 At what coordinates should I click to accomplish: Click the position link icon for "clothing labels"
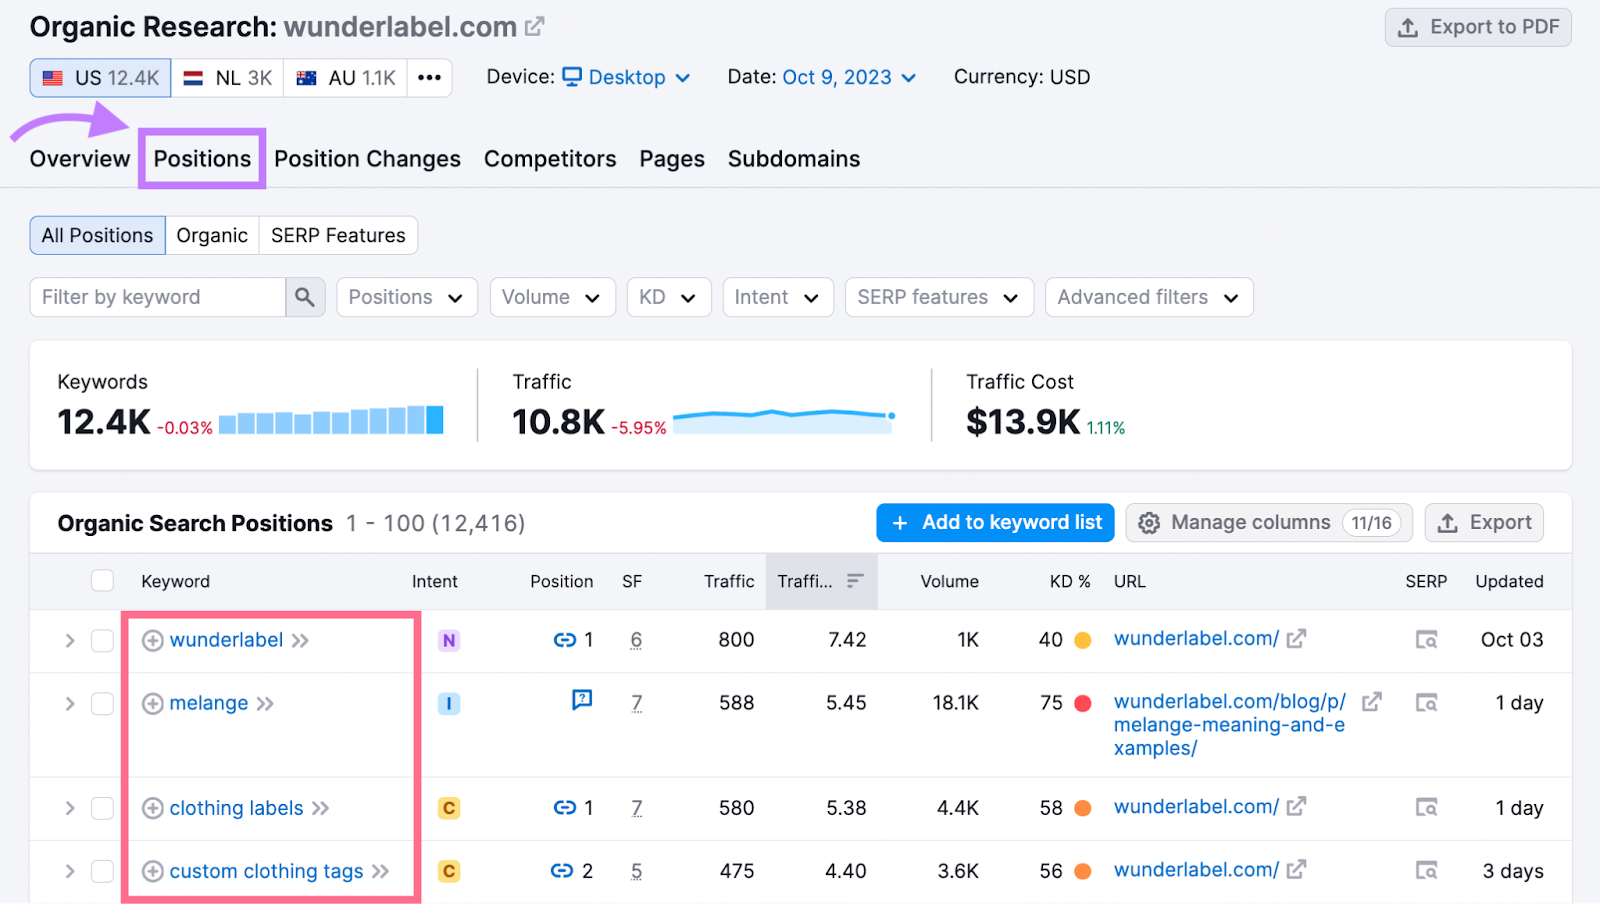click(566, 808)
